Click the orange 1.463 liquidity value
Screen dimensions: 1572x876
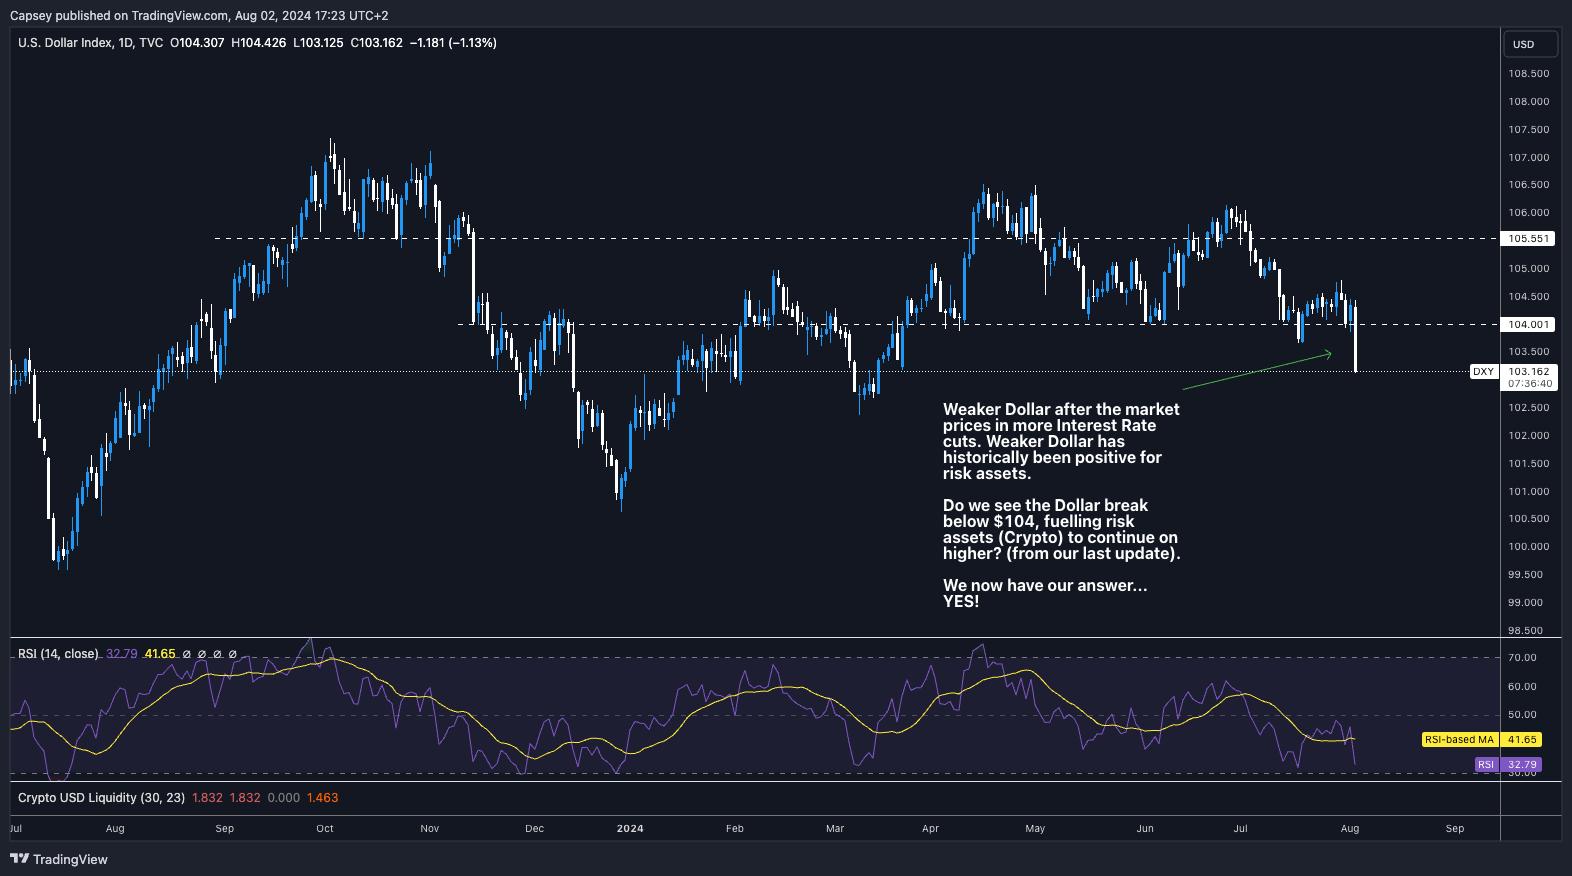pyautogui.click(x=322, y=798)
